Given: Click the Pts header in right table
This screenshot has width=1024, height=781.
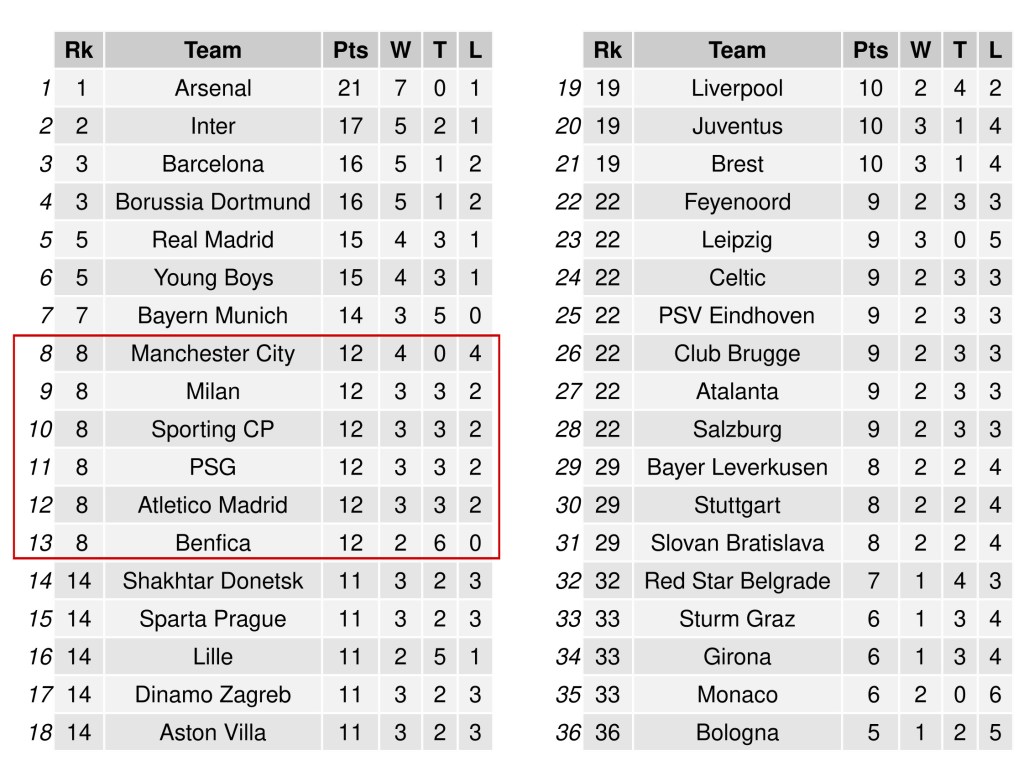Looking at the screenshot, I should tap(870, 50).
